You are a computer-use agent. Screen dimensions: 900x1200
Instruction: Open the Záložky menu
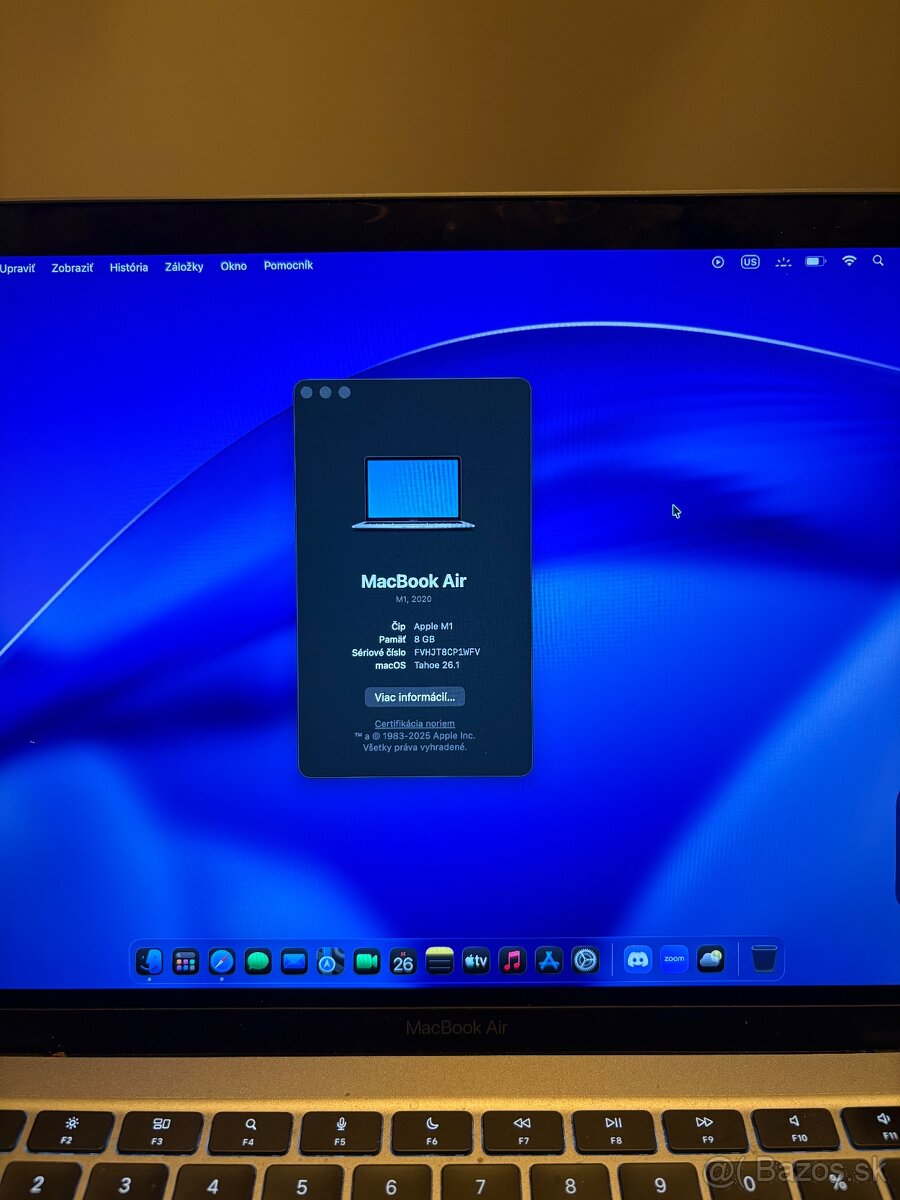(x=182, y=266)
